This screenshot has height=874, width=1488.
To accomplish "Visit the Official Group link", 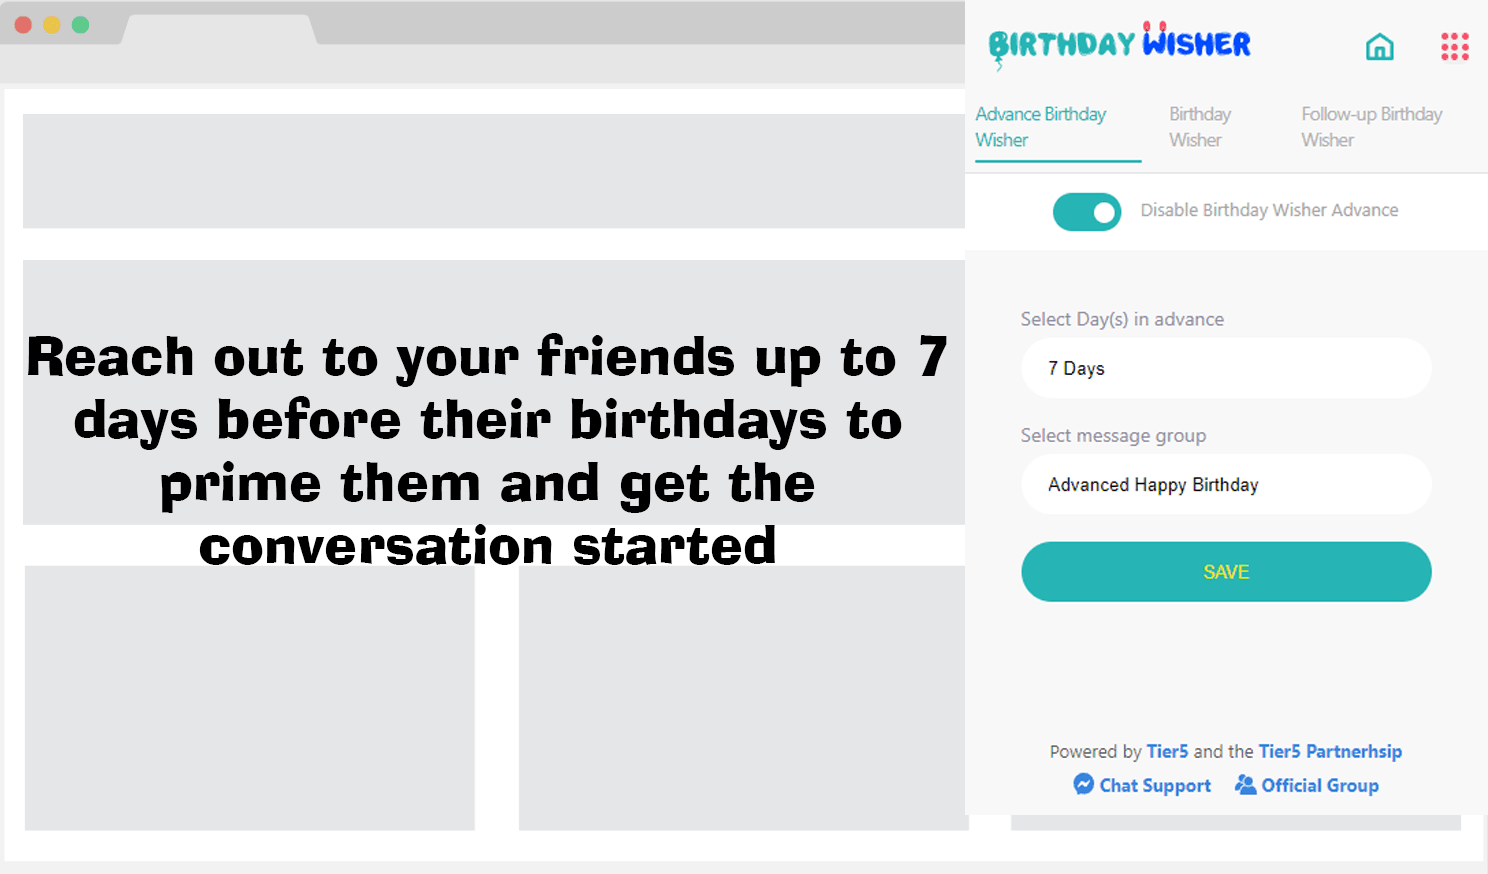I will (x=1320, y=786).
